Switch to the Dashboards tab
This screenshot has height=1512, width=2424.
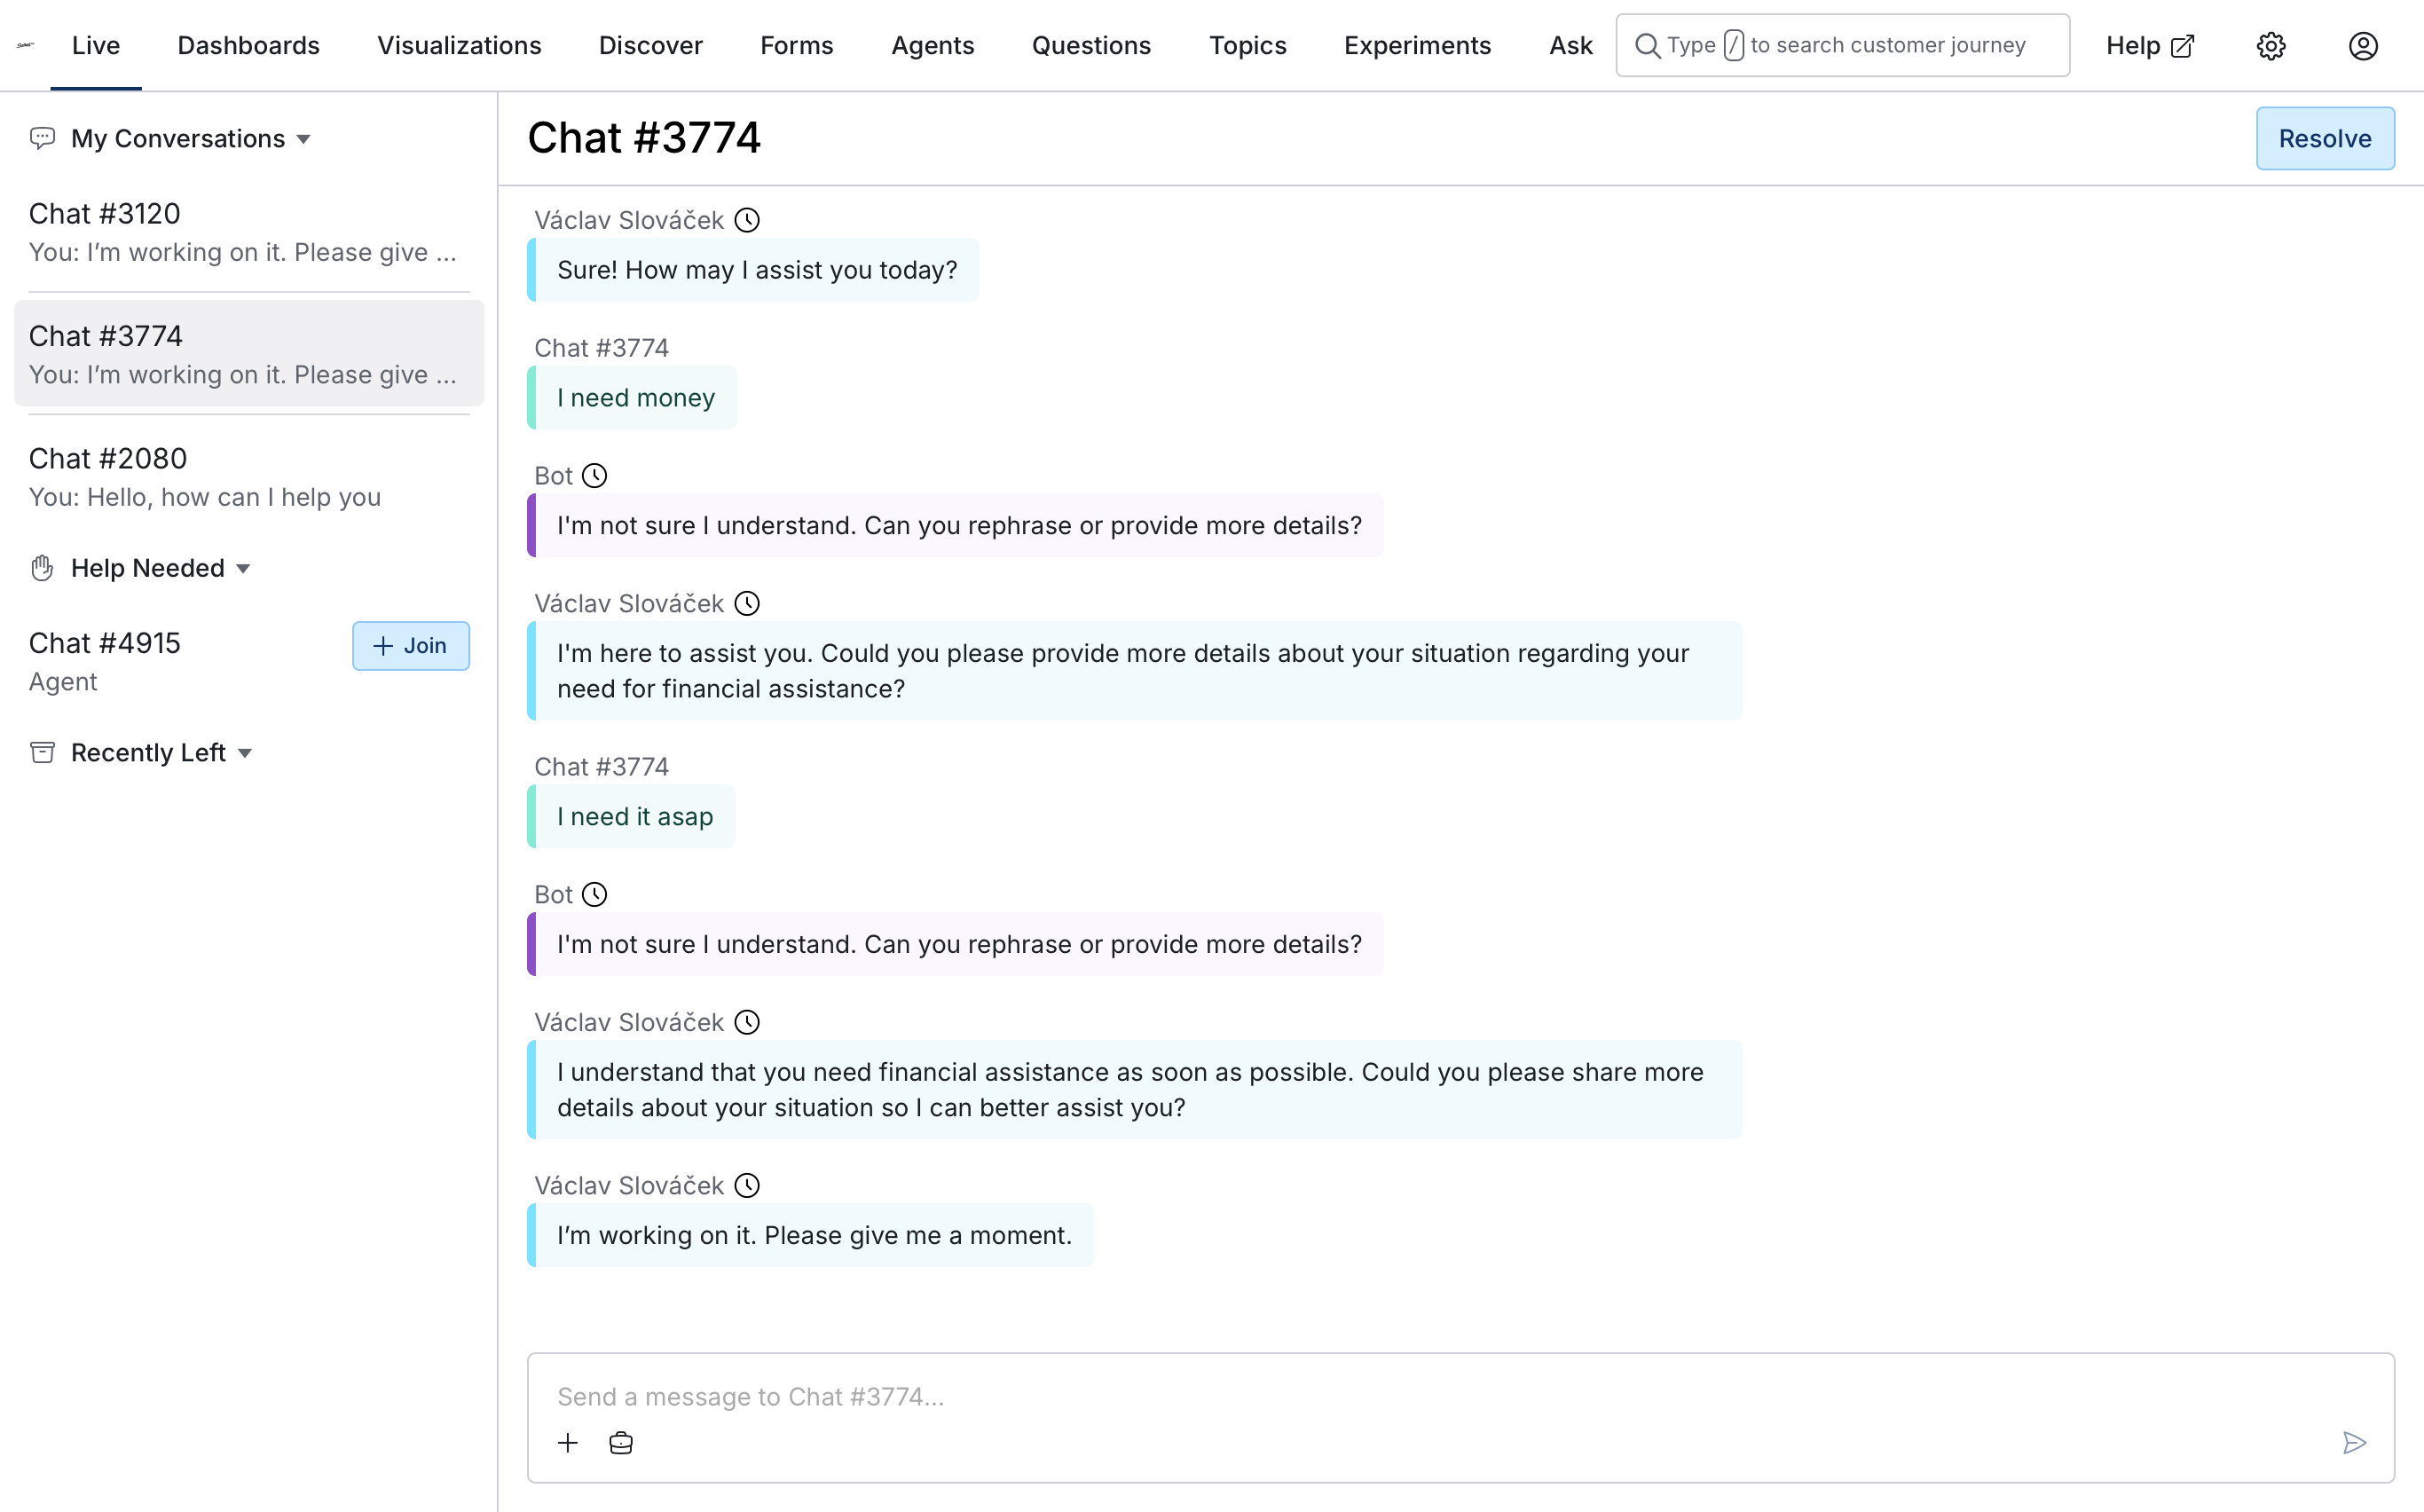pyautogui.click(x=248, y=46)
